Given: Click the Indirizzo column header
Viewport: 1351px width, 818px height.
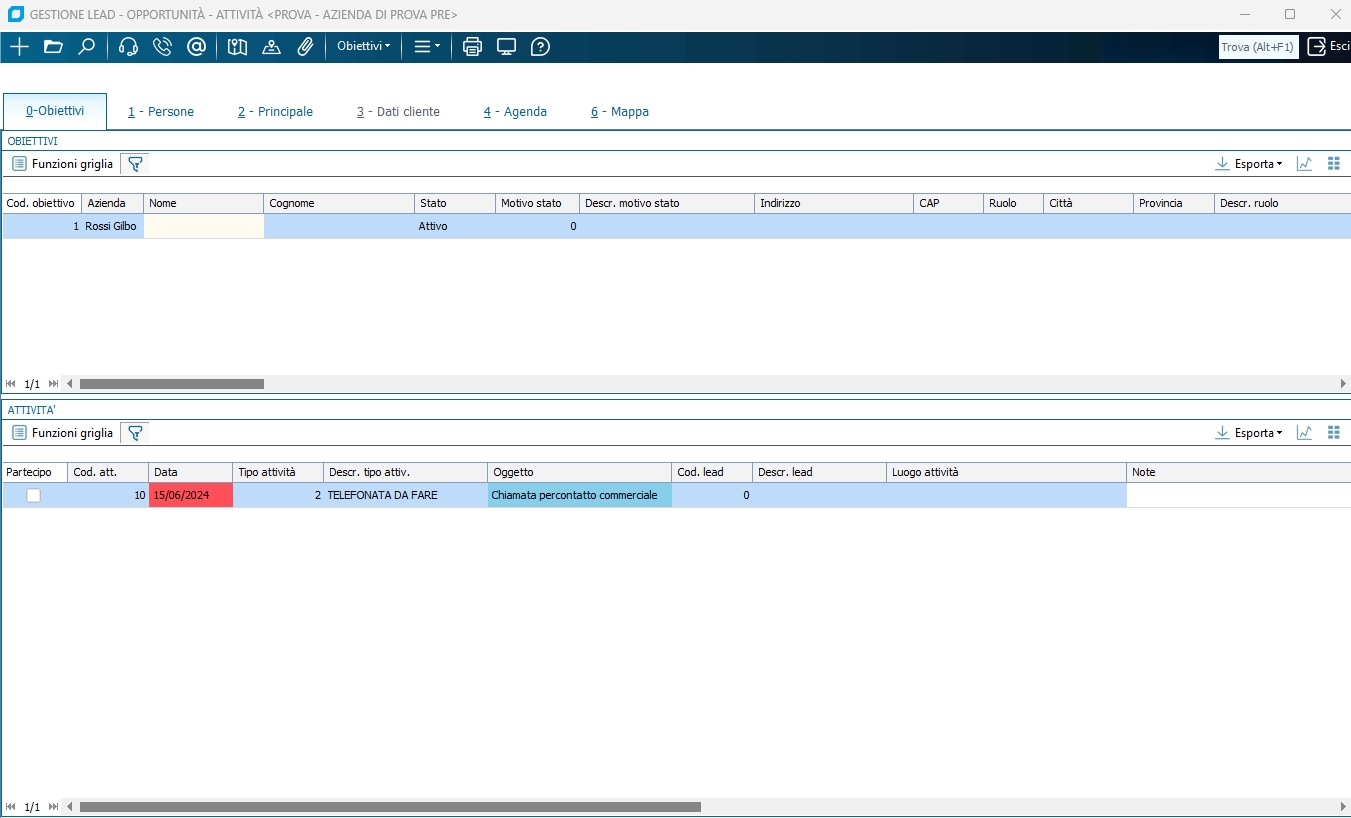Looking at the screenshot, I should click(x=834, y=203).
